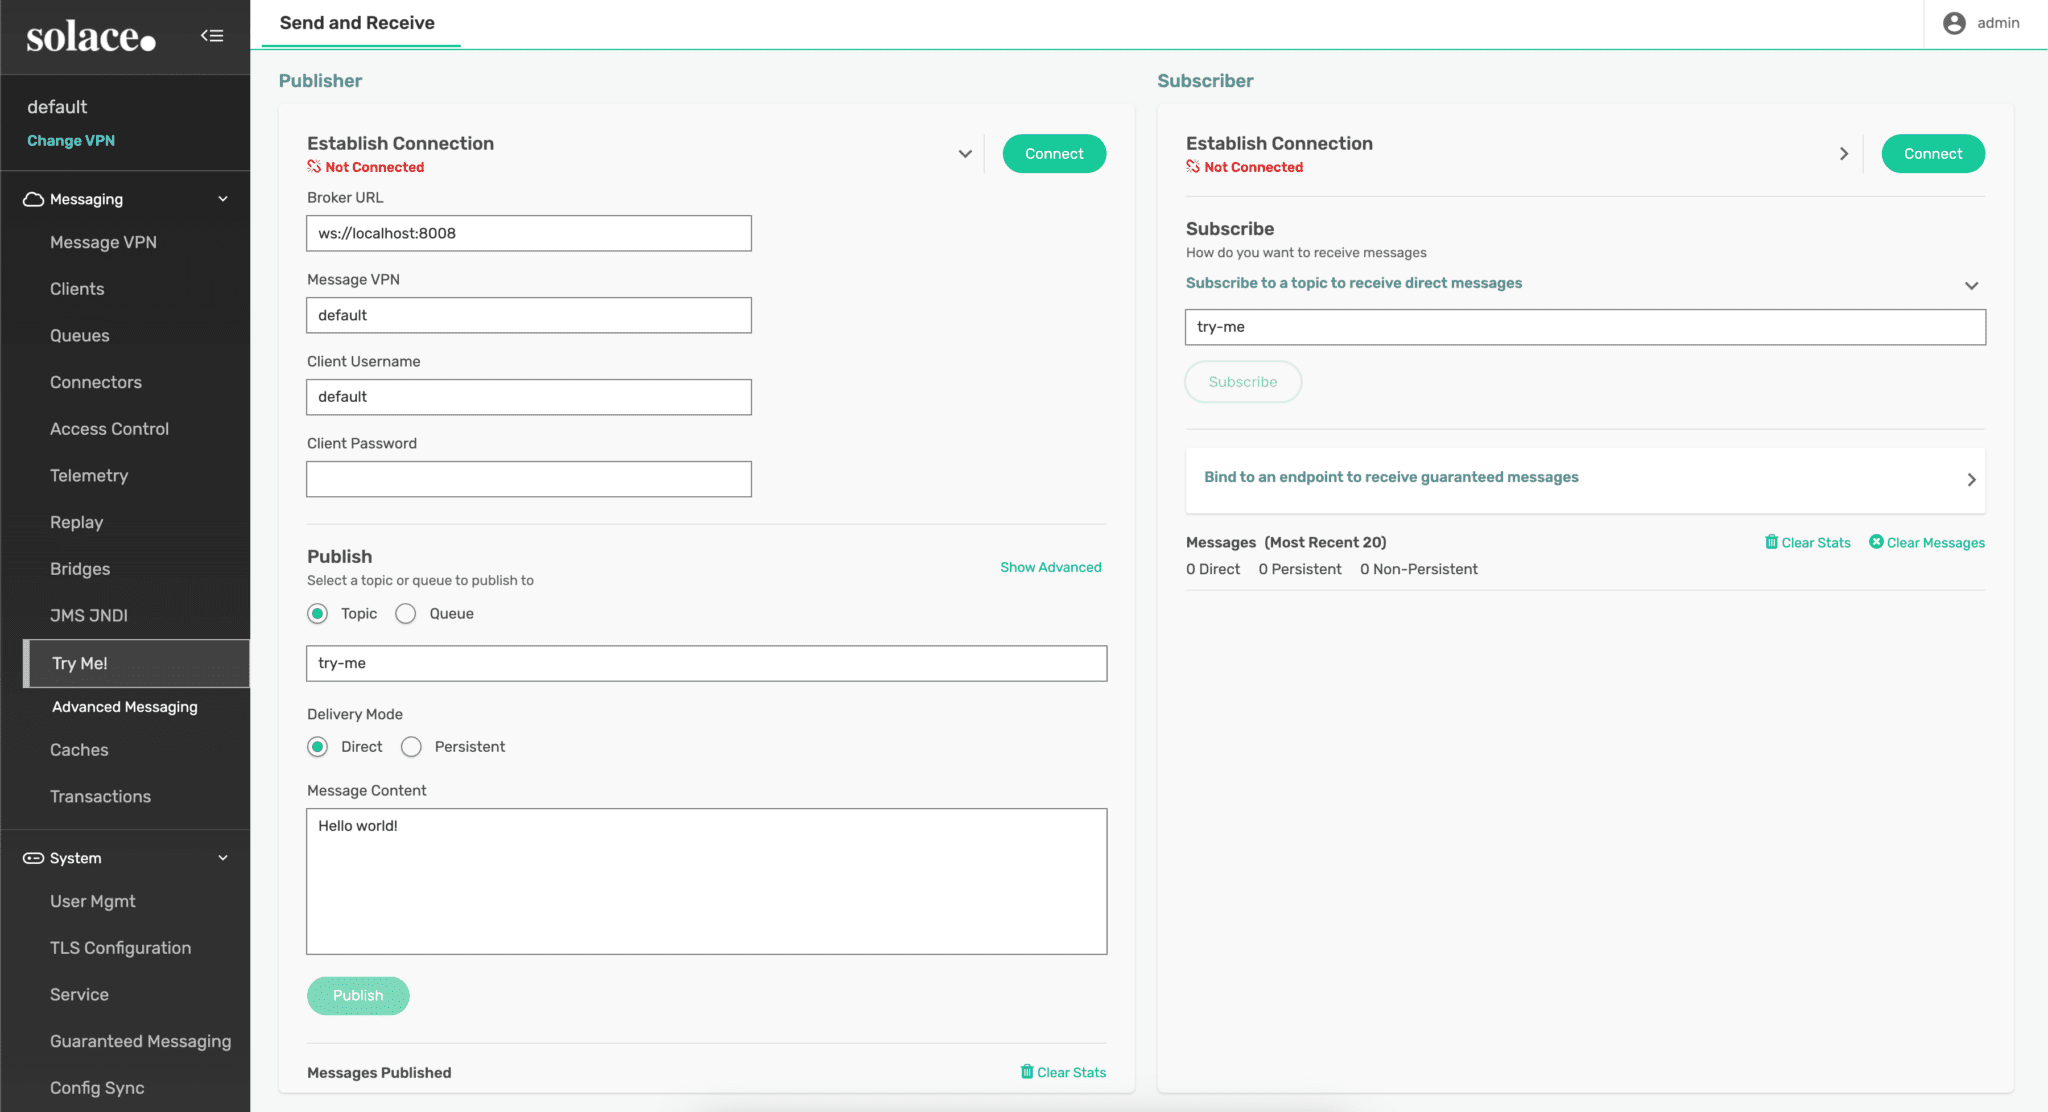The height and width of the screenshot is (1112, 2048).
Task: Collapse the Publisher Establish Connection panel
Action: 965,154
